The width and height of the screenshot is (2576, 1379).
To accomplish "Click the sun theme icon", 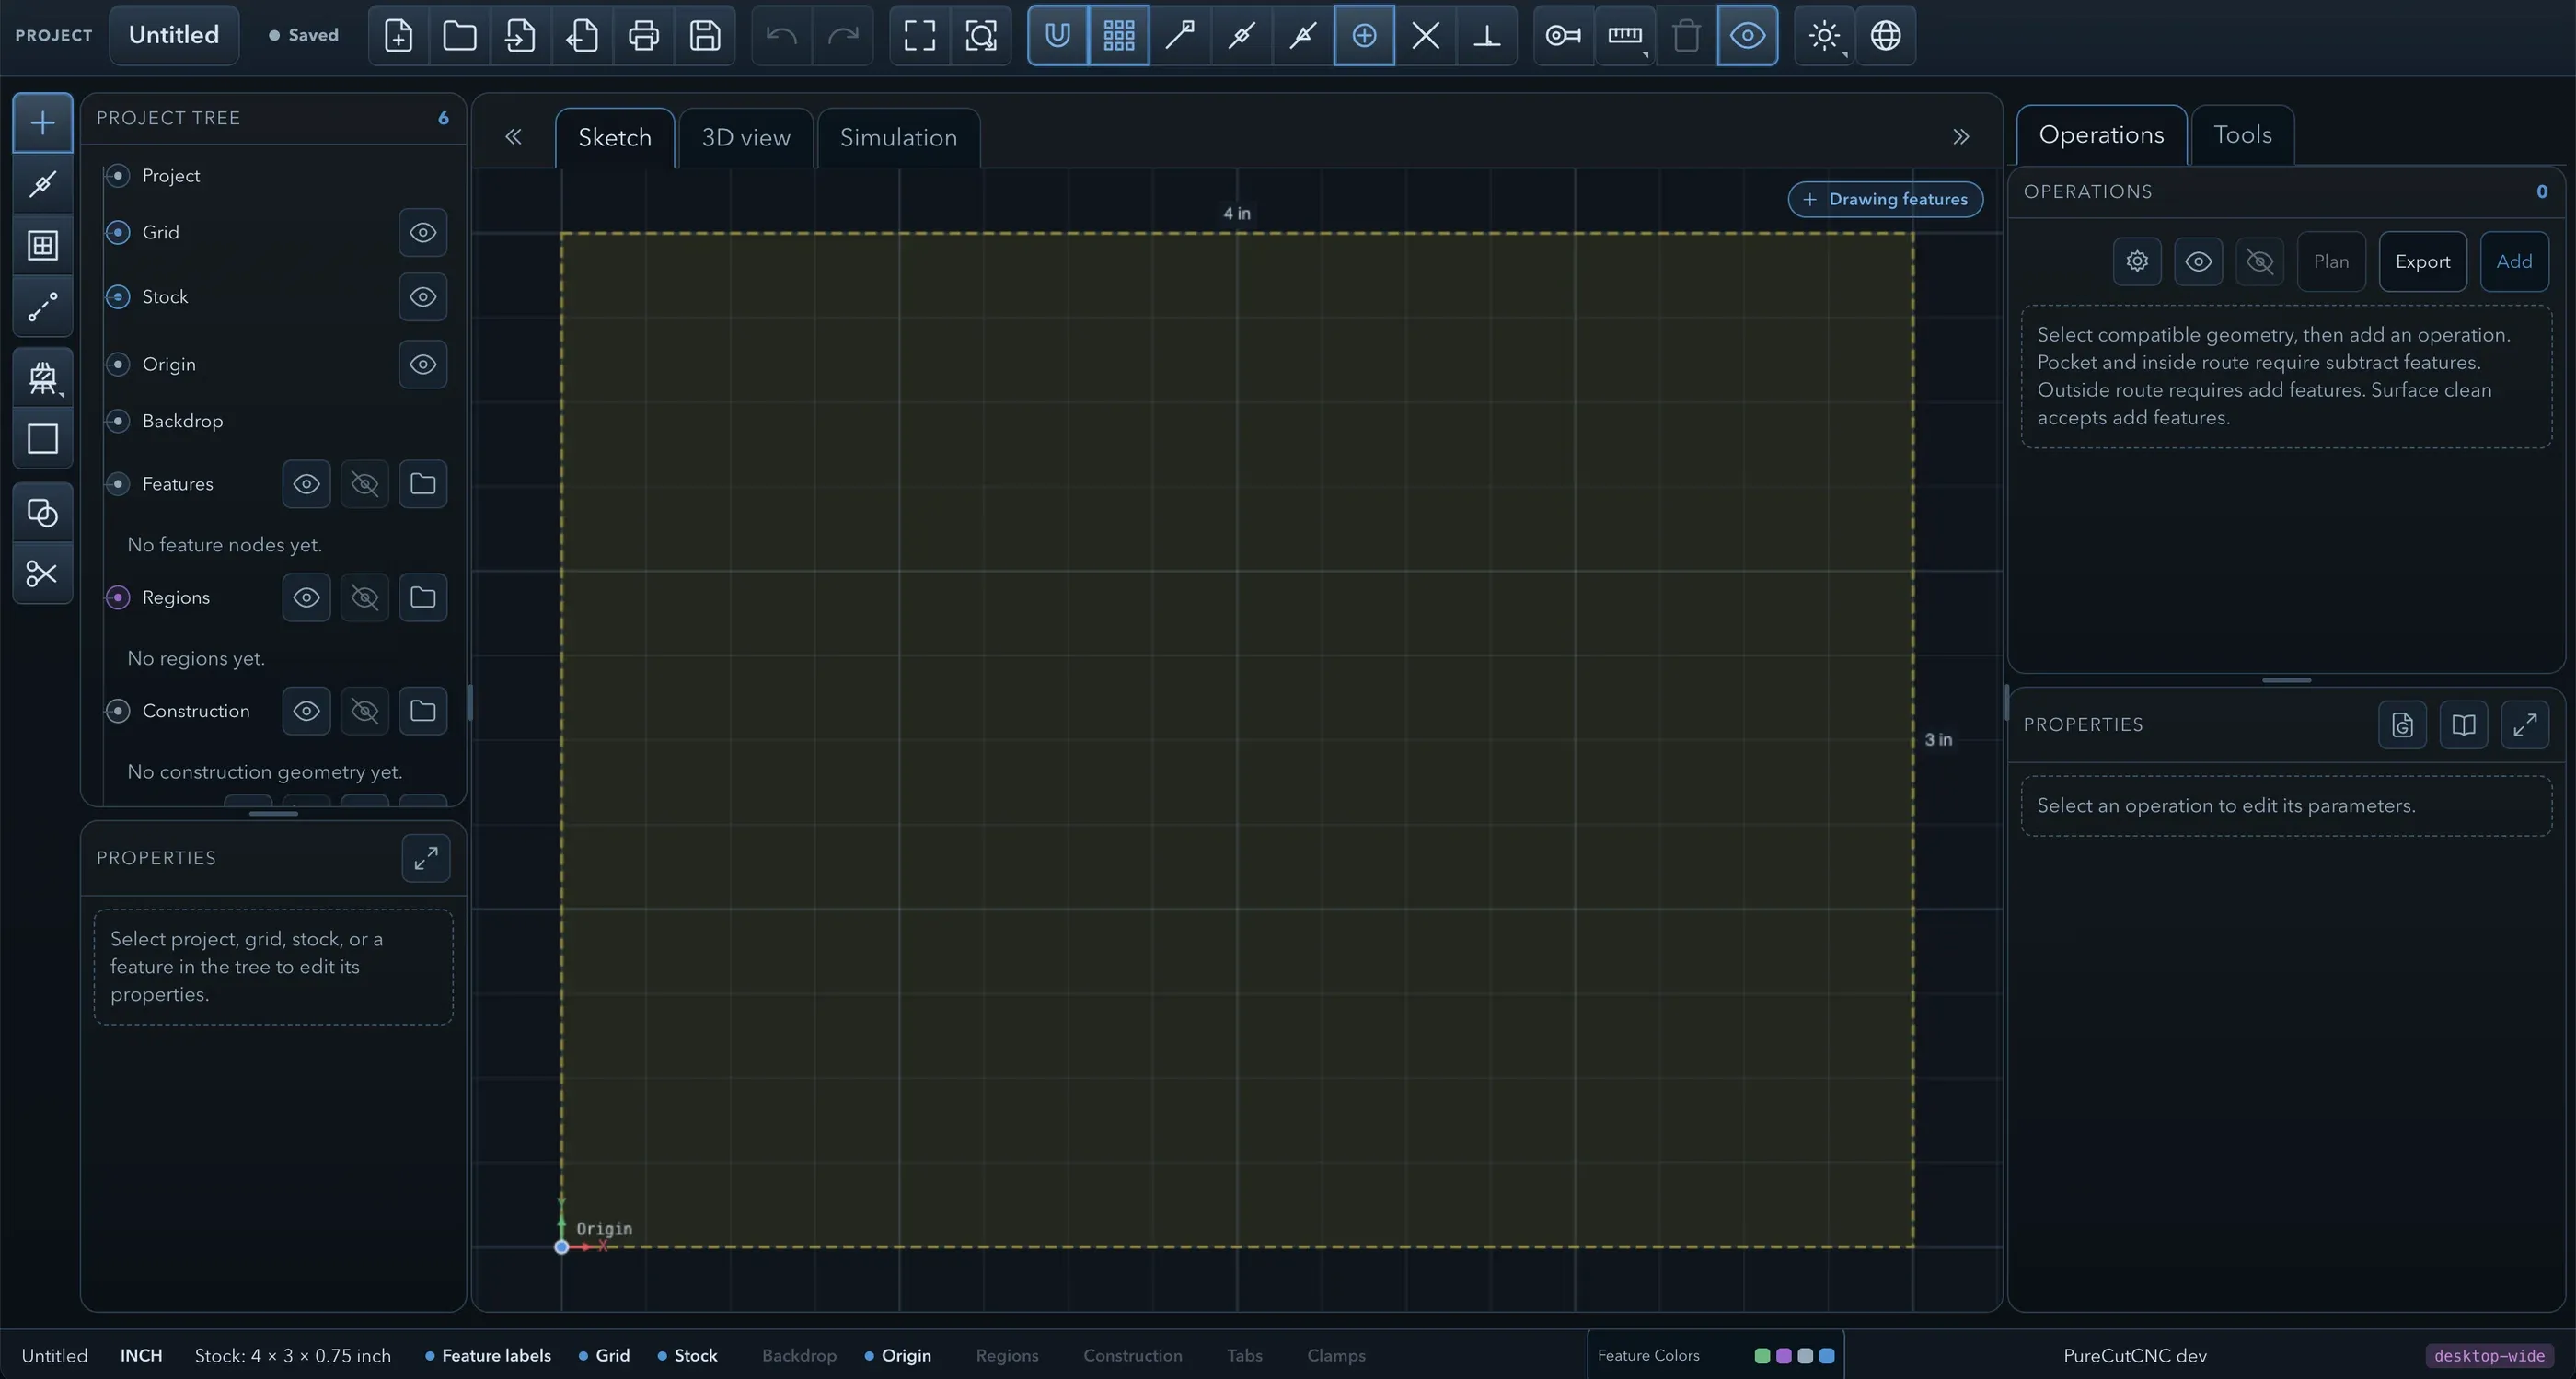I will (x=1824, y=35).
